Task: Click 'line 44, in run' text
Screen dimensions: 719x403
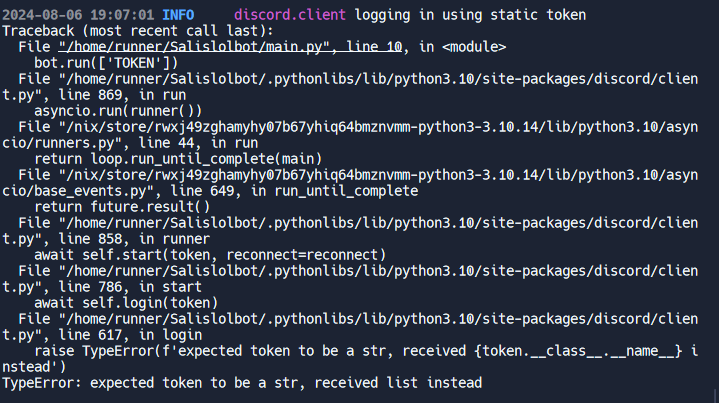Action: click(158, 143)
